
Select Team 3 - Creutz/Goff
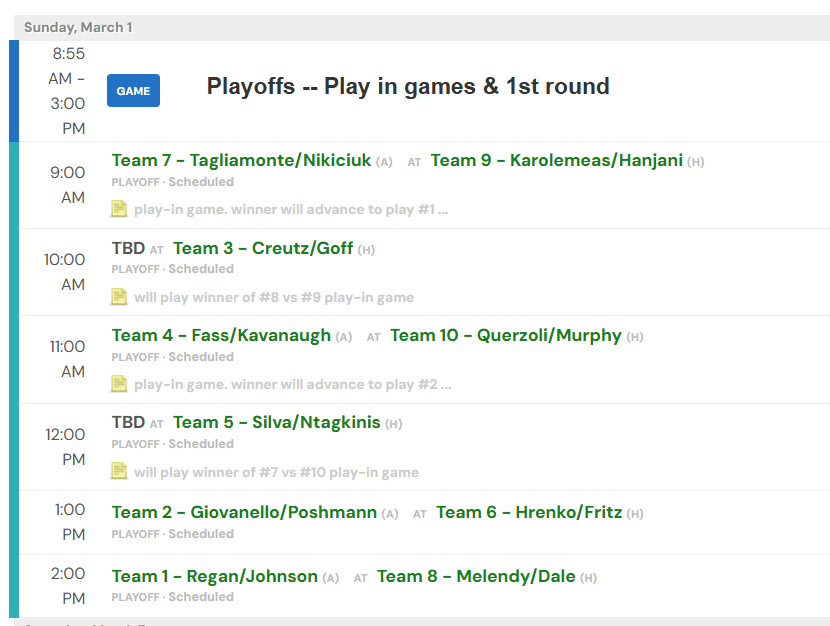click(263, 248)
